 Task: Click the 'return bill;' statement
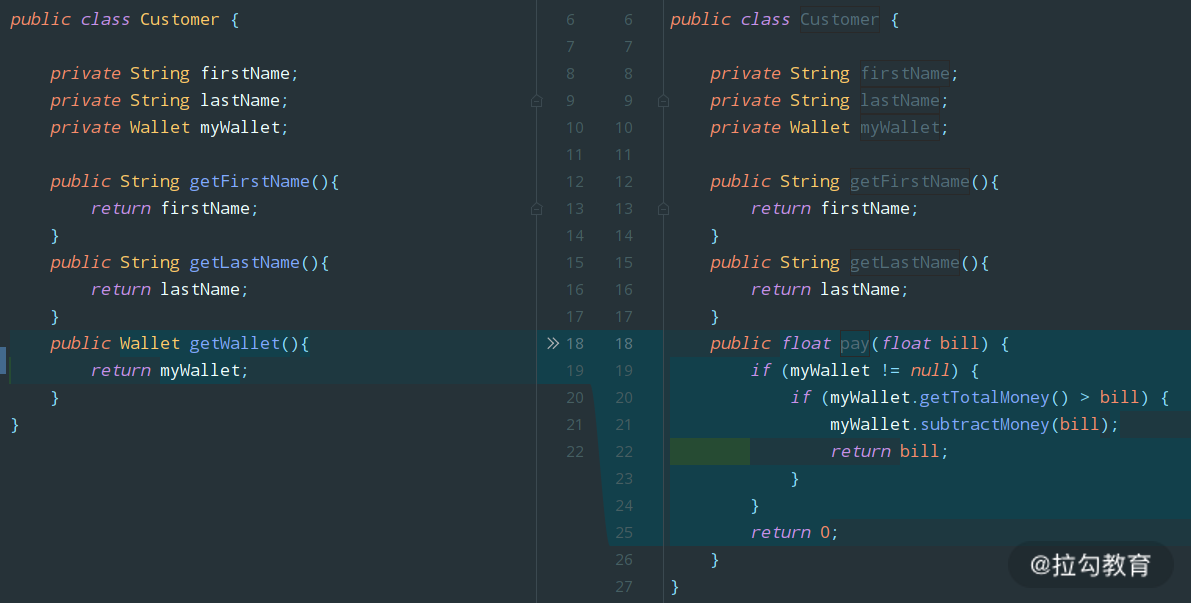[889, 451]
